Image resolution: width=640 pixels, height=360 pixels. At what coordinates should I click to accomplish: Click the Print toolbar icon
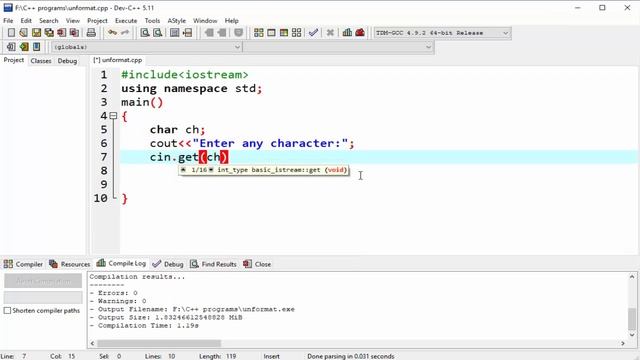coord(91,33)
